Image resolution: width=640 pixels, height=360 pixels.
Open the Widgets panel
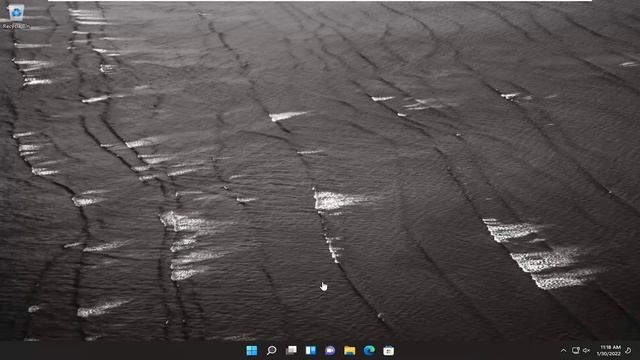coord(311,350)
